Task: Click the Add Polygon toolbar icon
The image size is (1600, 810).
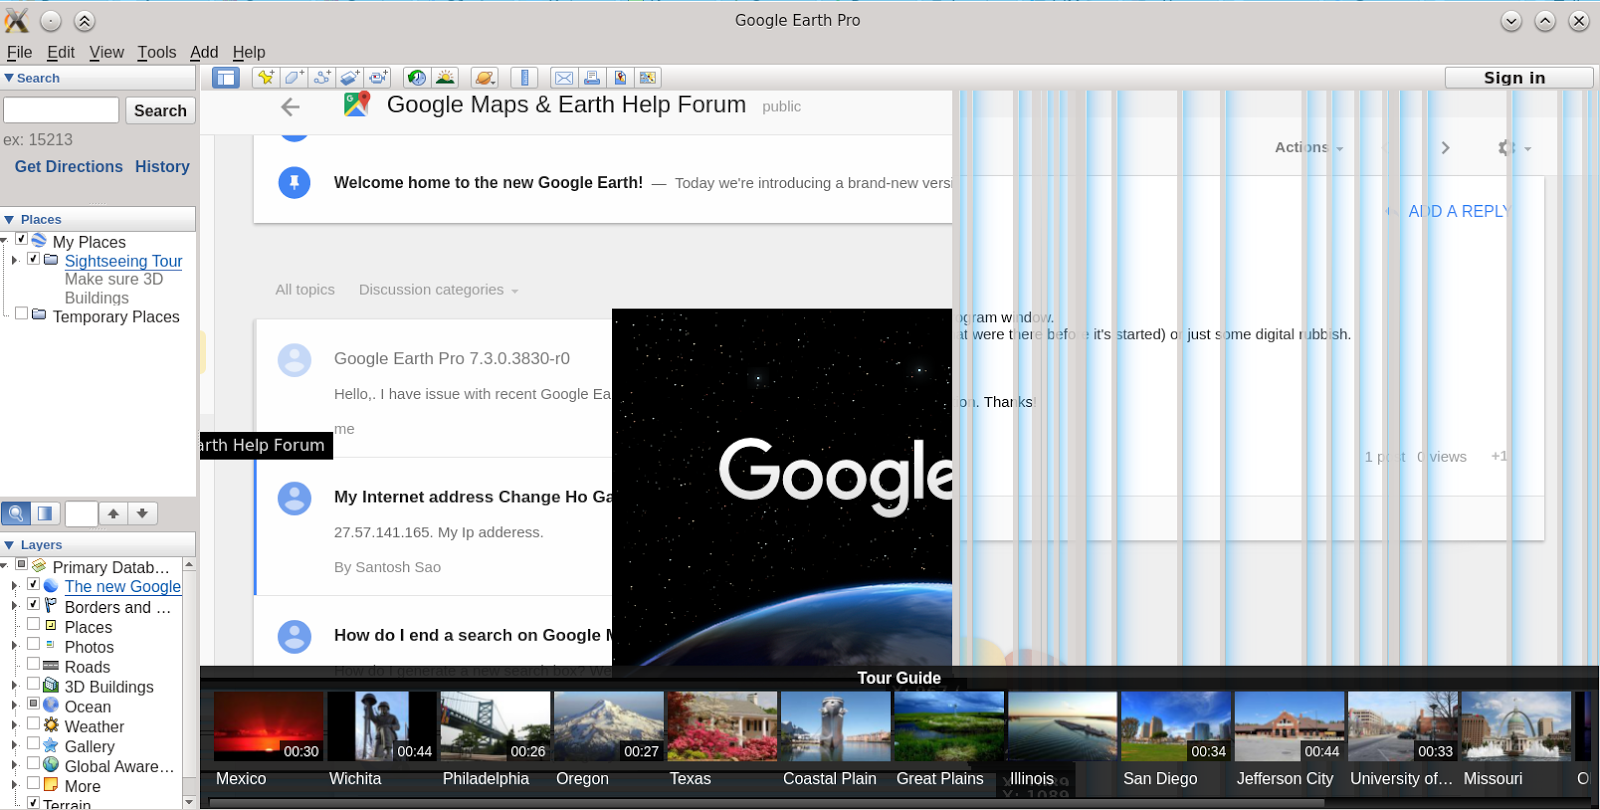Action: click(294, 78)
